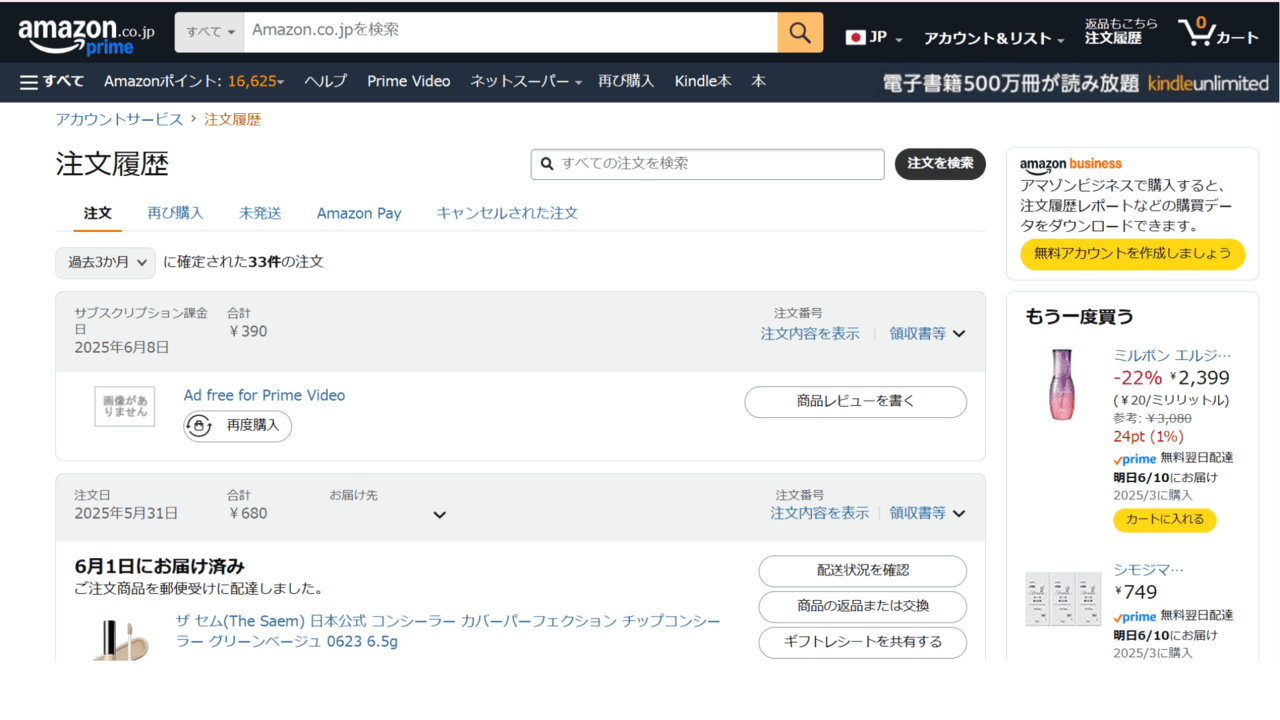1280x720 pixels.
Task: Click the orange search magnifier button
Action: (x=800, y=32)
